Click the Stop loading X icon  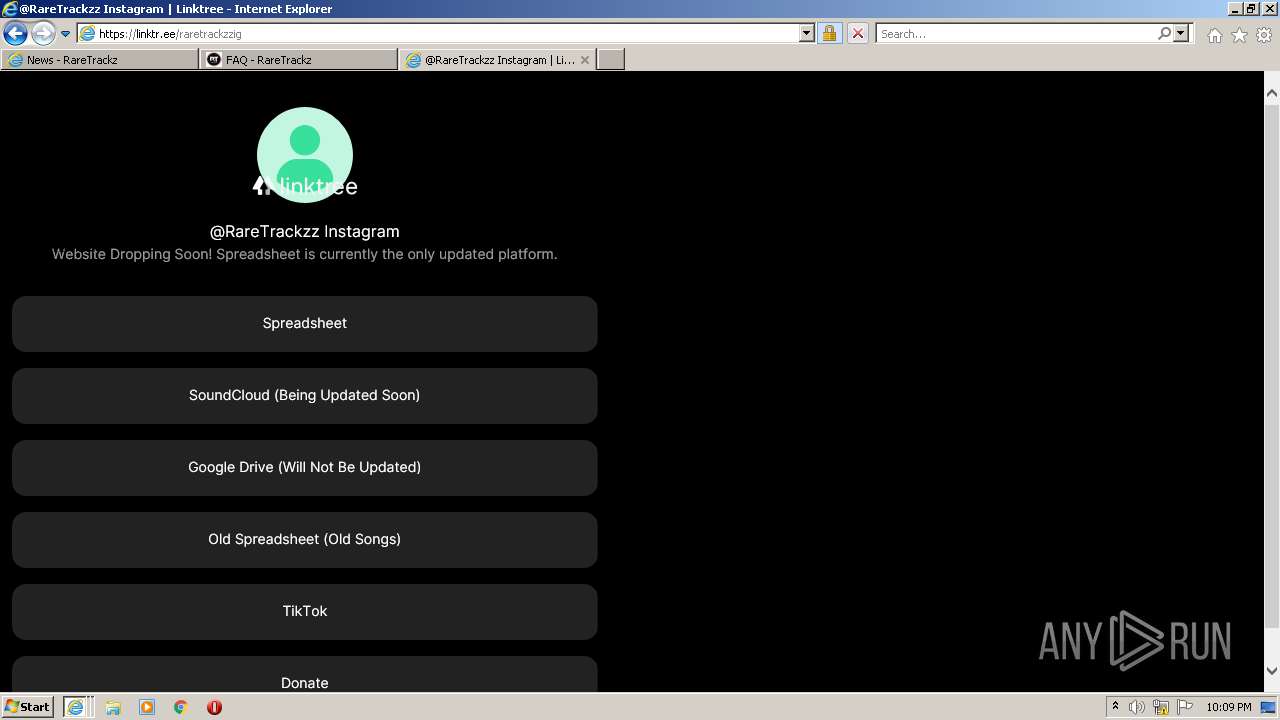click(x=857, y=34)
